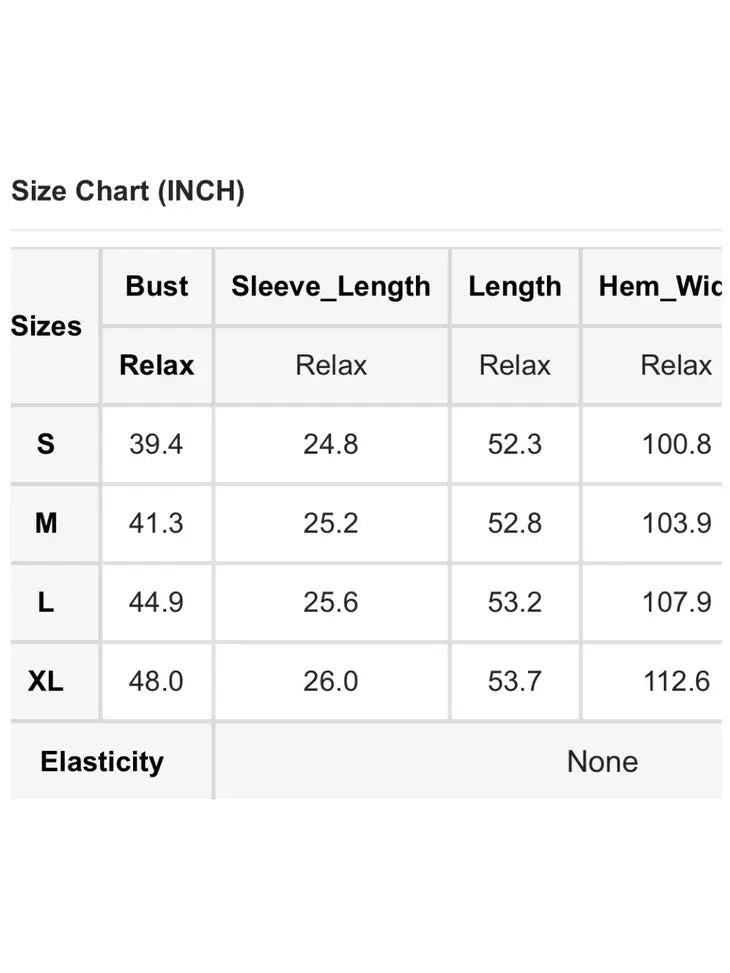Click the Sizes header cell
The width and height of the screenshot is (730, 973).
(x=46, y=326)
